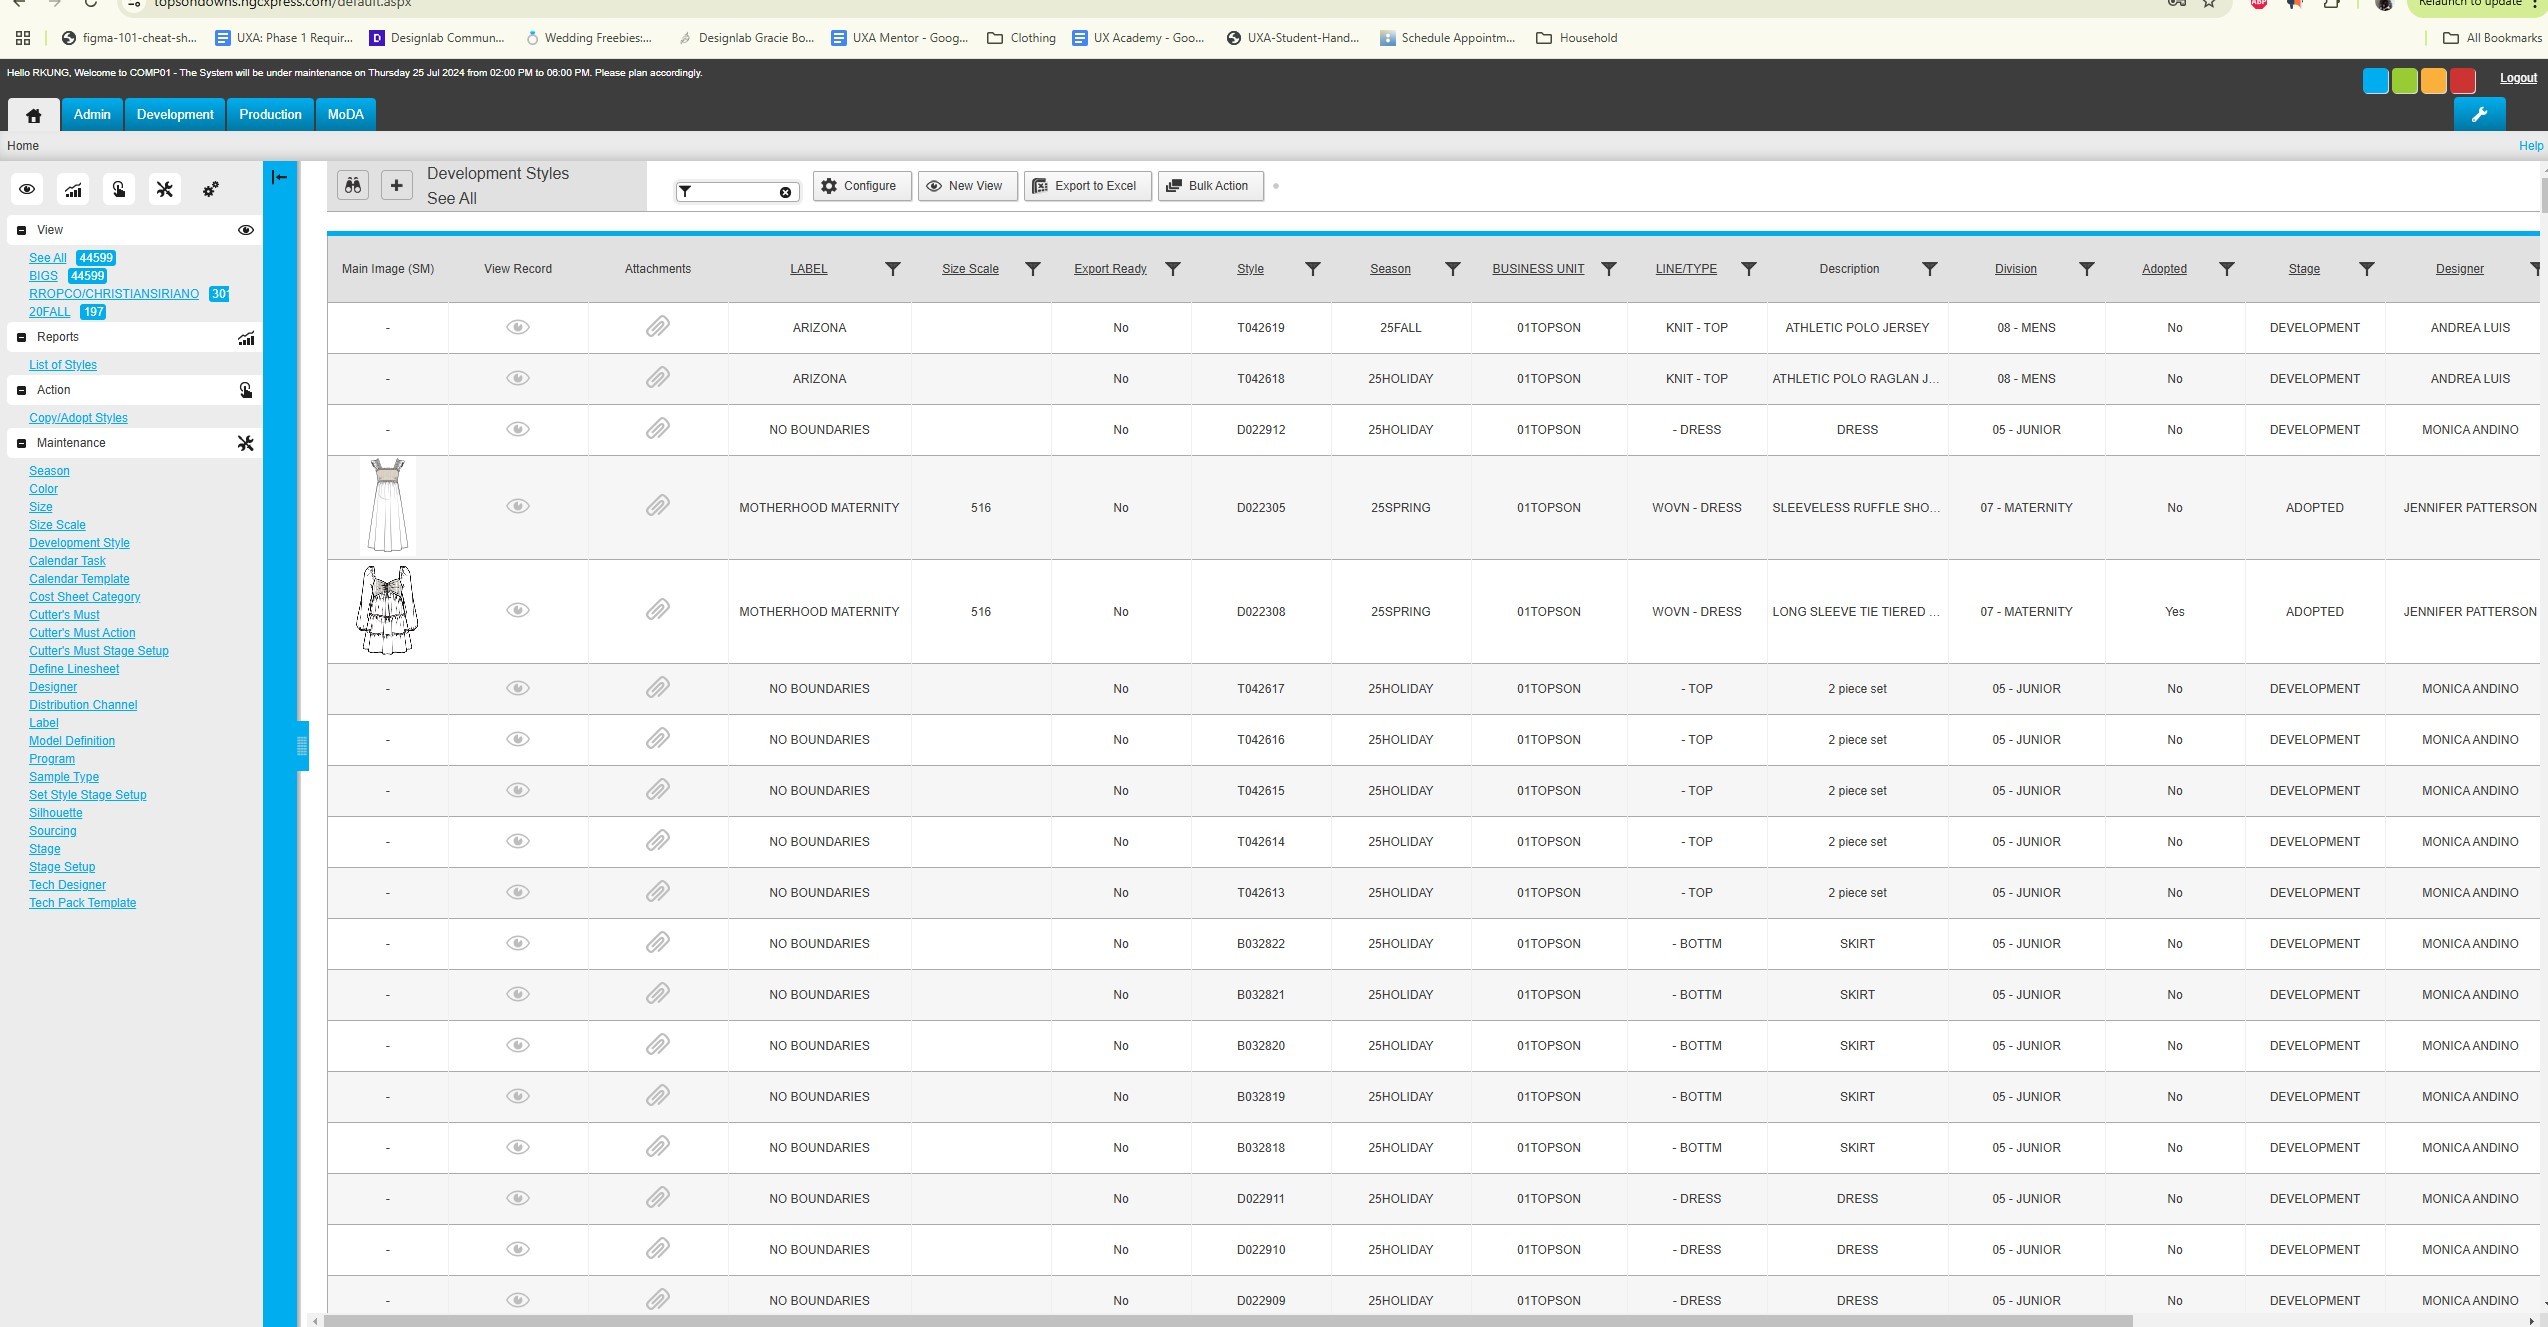Viewport: 2548px width, 1327px height.
Task: Select the green theme color swatch
Action: tap(2404, 82)
